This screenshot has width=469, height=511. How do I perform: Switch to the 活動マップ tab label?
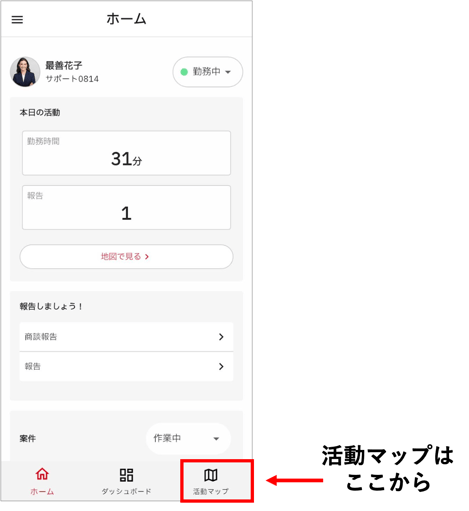(x=211, y=491)
